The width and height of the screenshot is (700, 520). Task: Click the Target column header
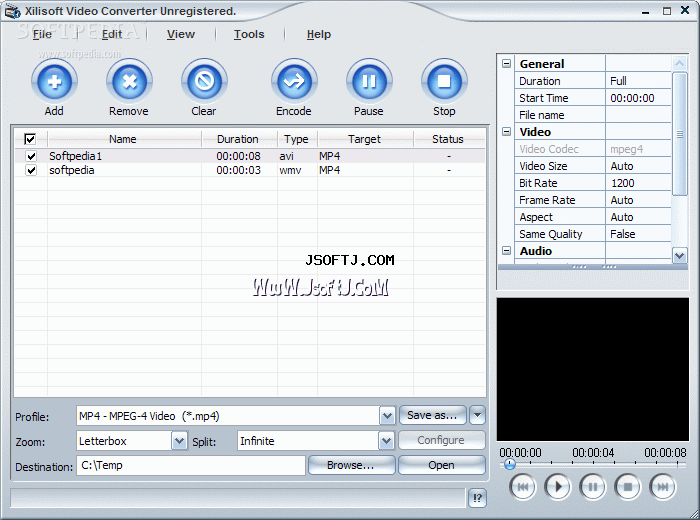point(365,139)
